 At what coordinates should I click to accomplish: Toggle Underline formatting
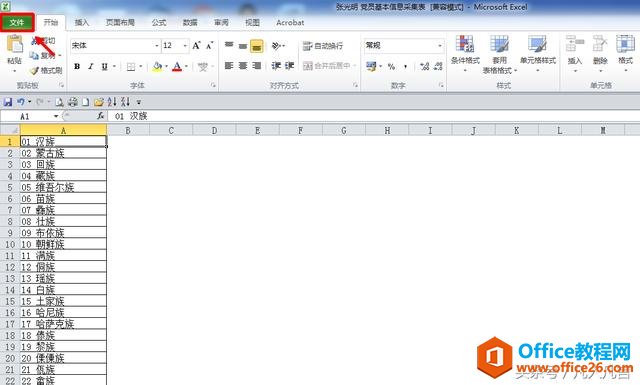click(104, 66)
